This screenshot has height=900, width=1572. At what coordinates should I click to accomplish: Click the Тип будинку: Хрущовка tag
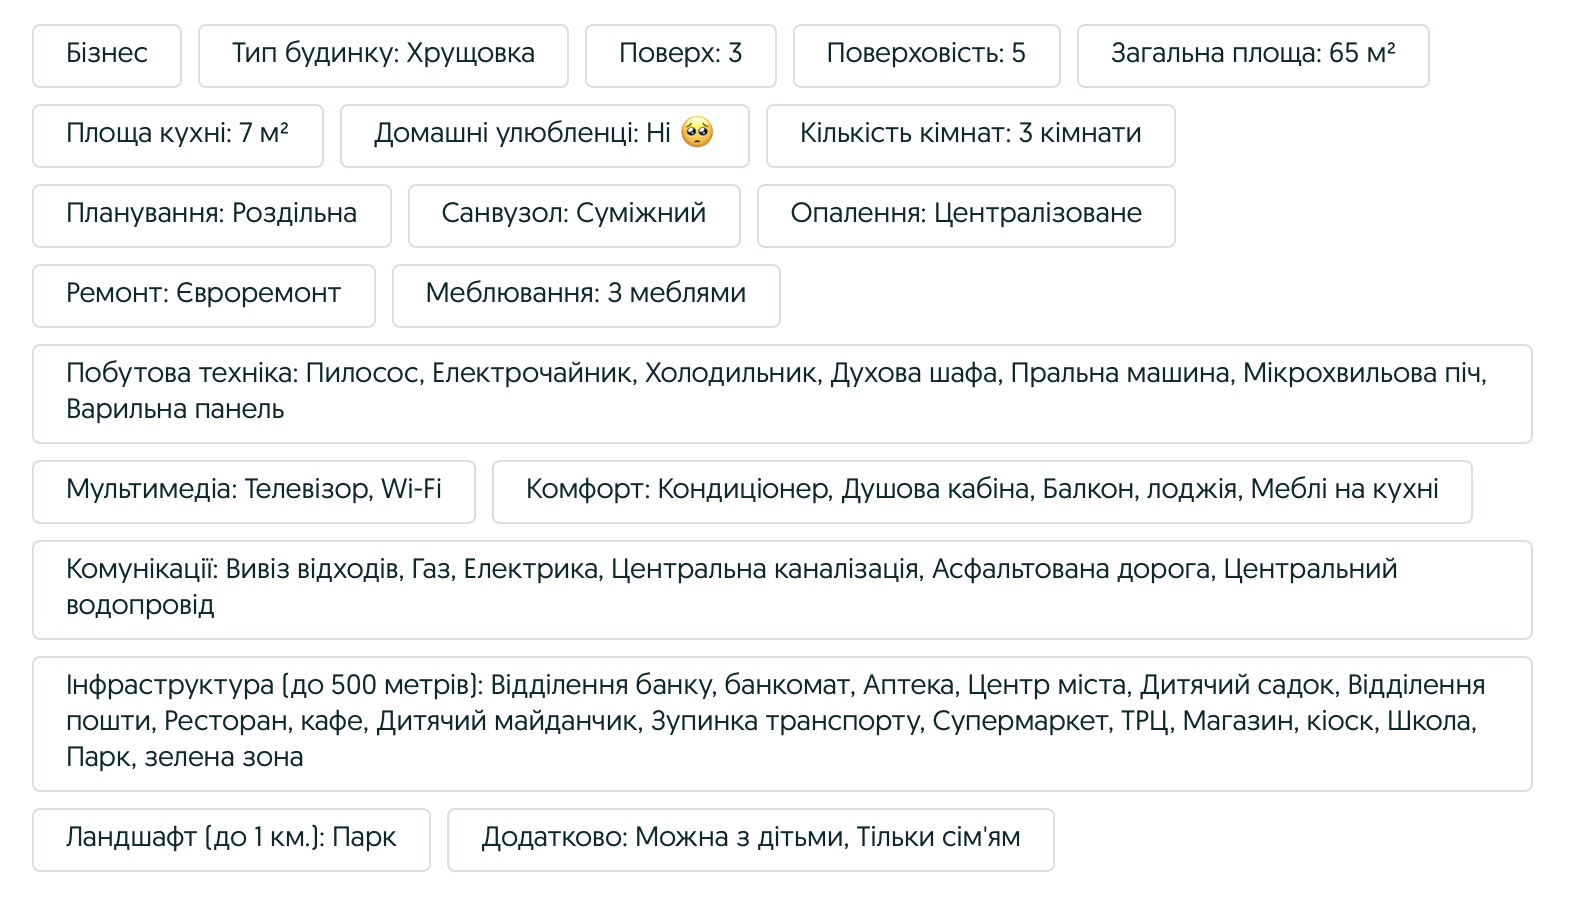383,56
